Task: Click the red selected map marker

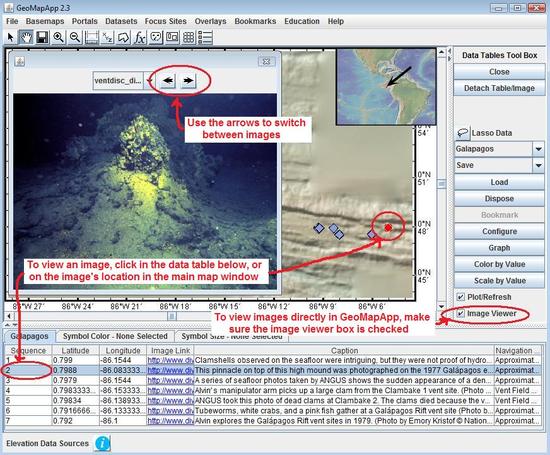Action: click(388, 228)
